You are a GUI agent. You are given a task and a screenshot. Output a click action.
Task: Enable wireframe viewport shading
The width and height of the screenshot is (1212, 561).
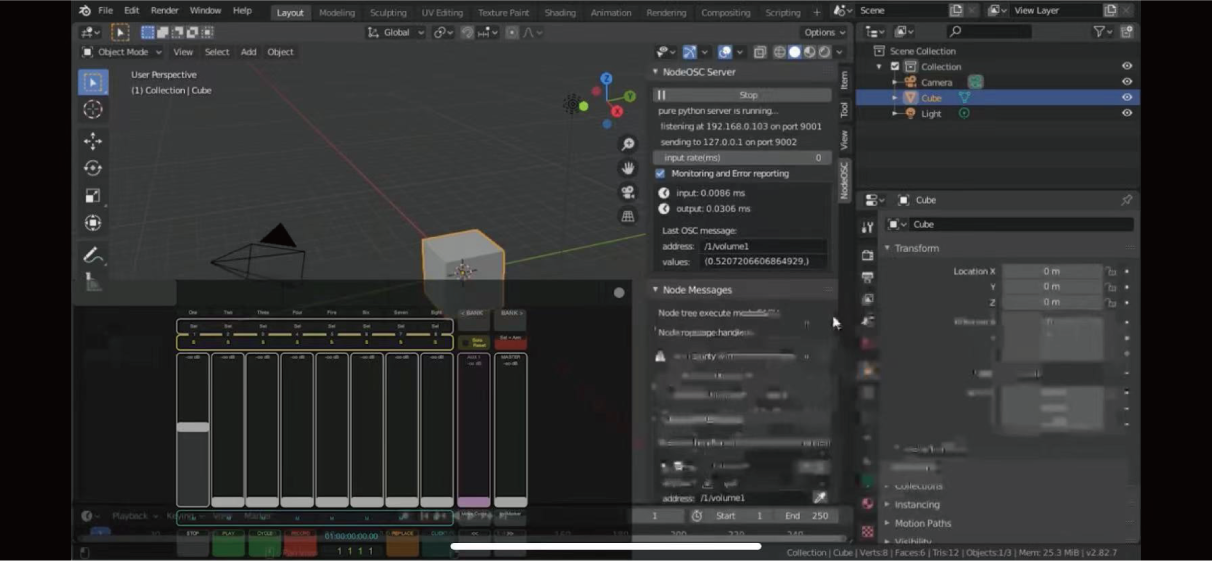(x=779, y=52)
